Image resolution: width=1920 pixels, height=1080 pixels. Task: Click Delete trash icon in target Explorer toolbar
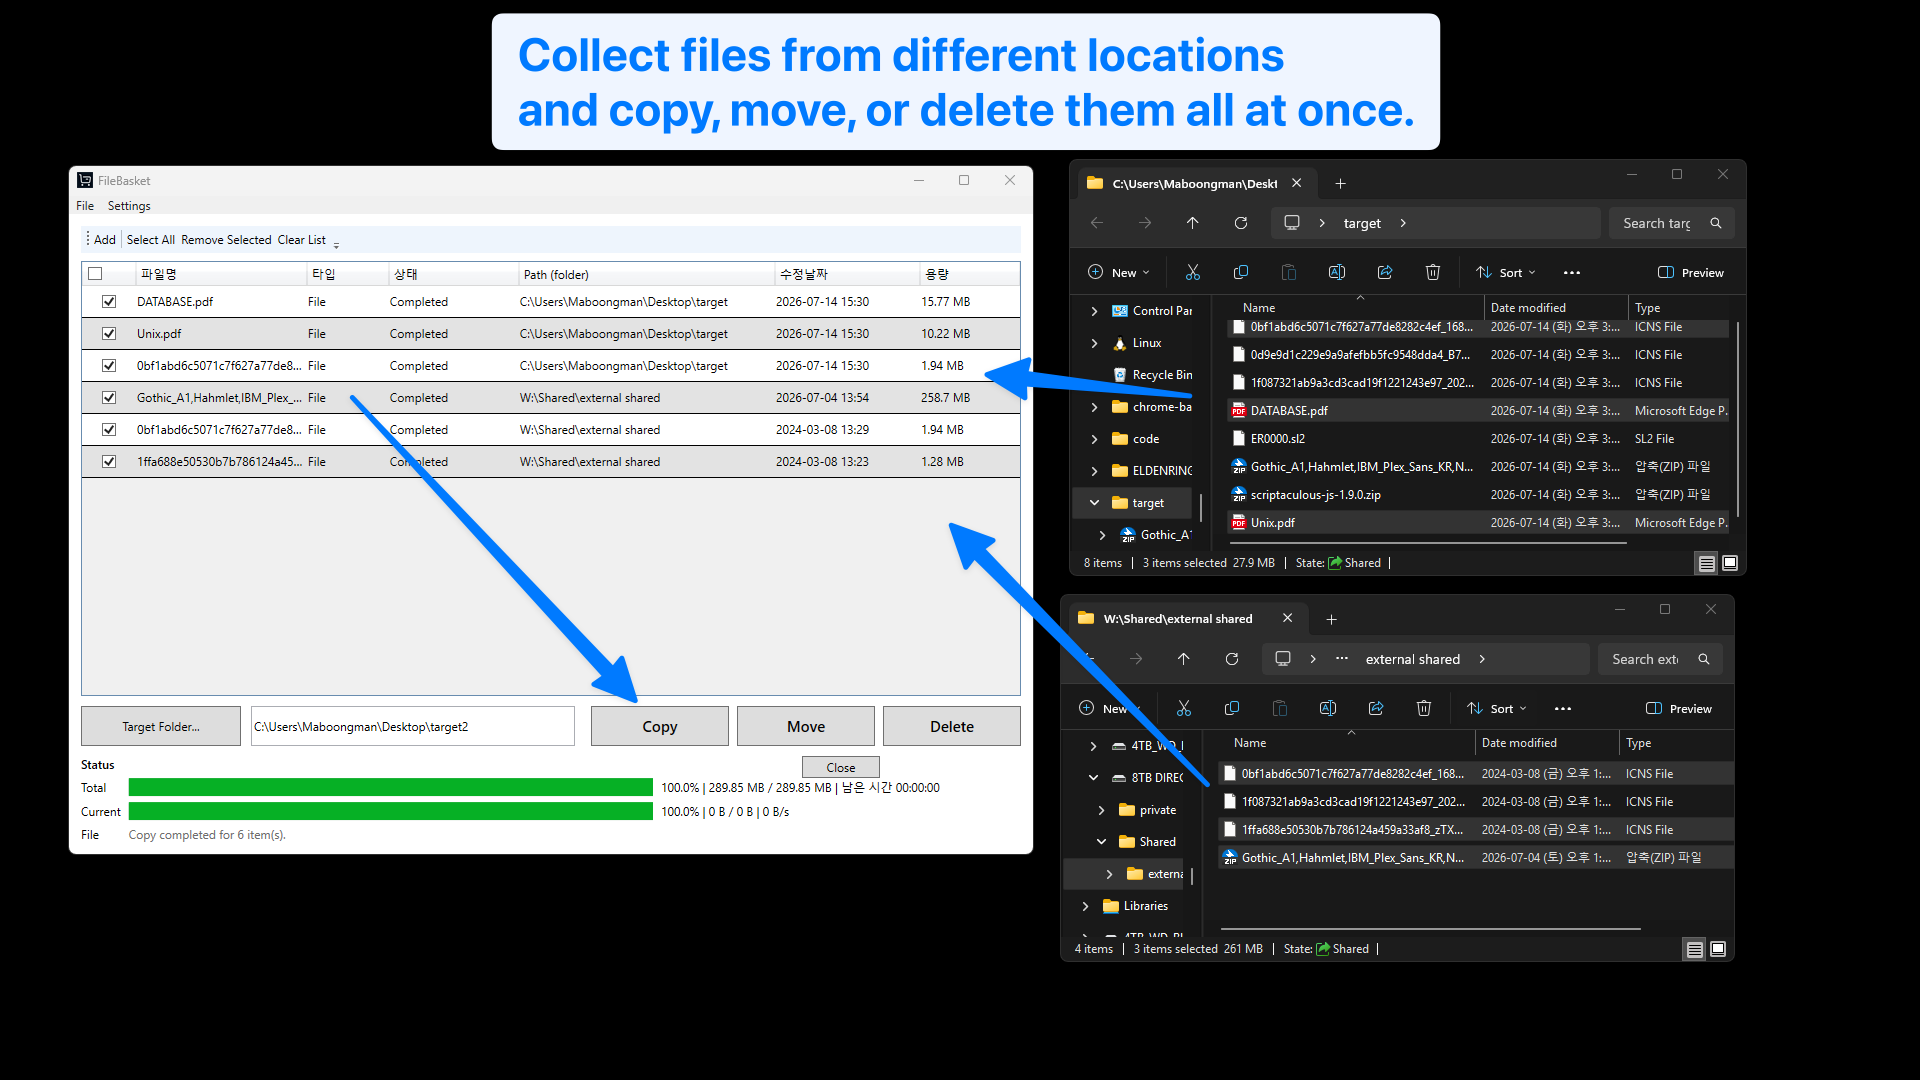tap(1433, 272)
